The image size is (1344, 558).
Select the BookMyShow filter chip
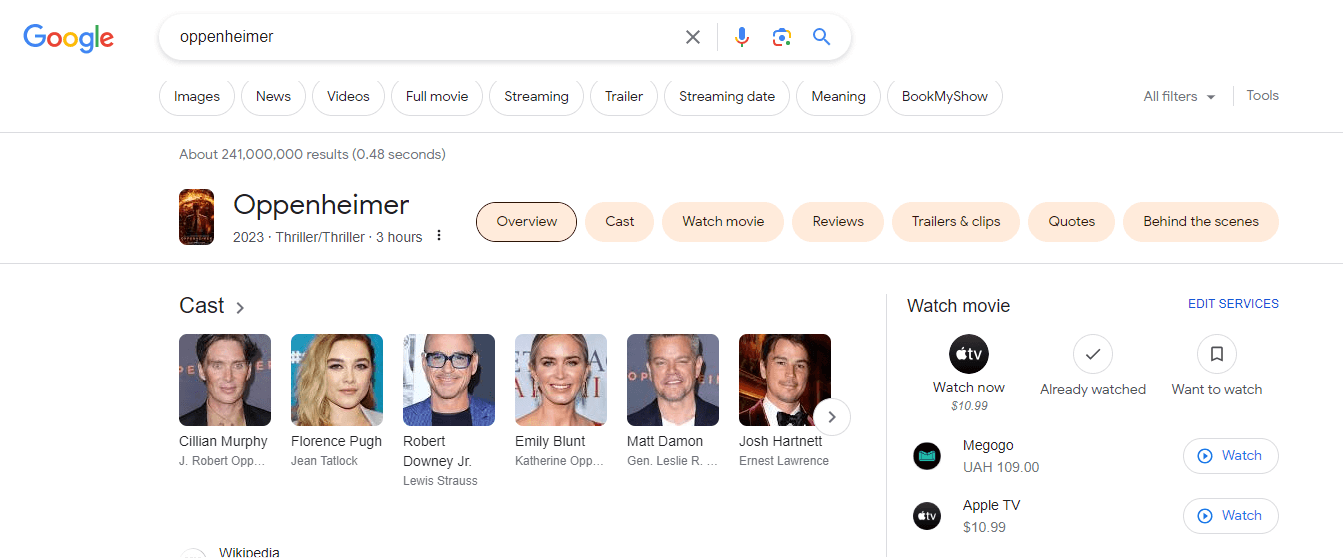click(x=945, y=97)
